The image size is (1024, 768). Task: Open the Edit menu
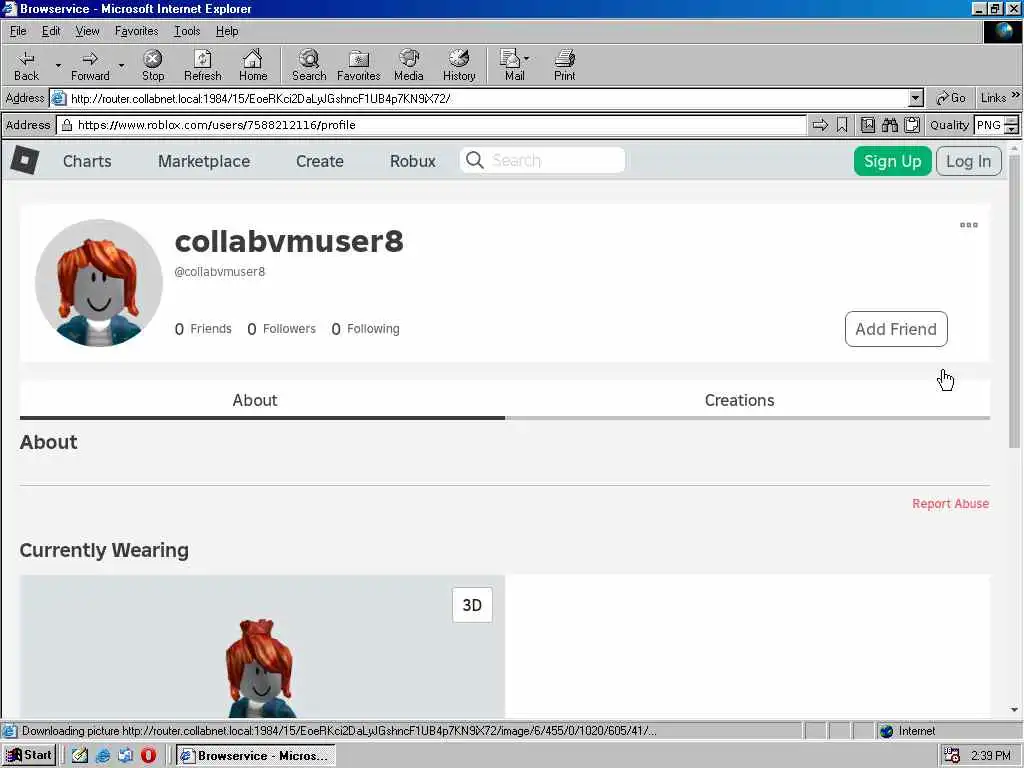pyautogui.click(x=51, y=31)
